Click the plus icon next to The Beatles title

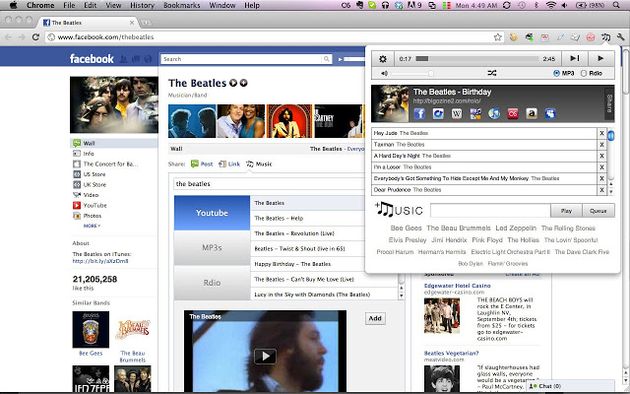pos(243,83)
